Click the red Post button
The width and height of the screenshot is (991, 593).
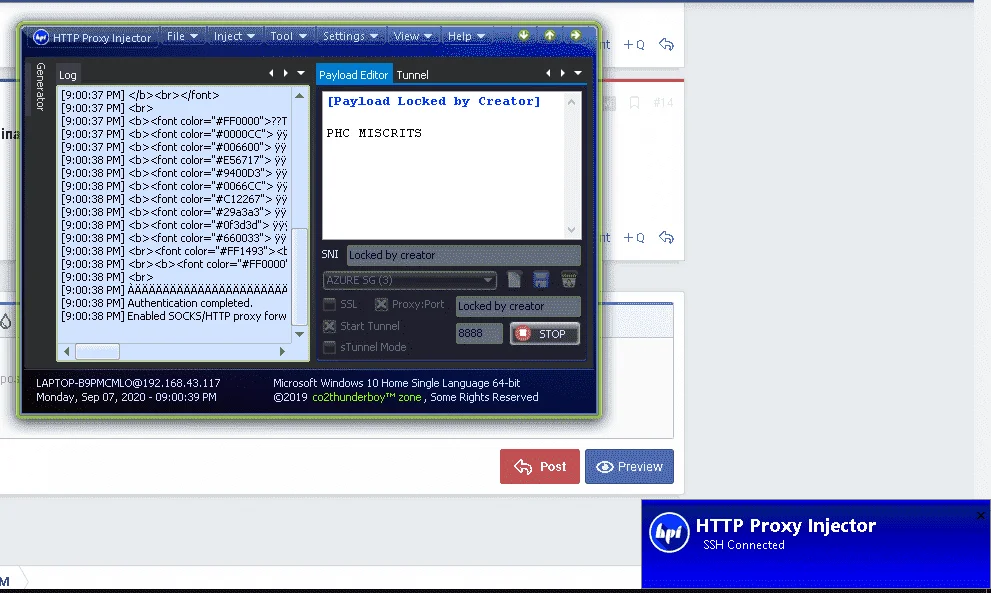tap(540, 467)
